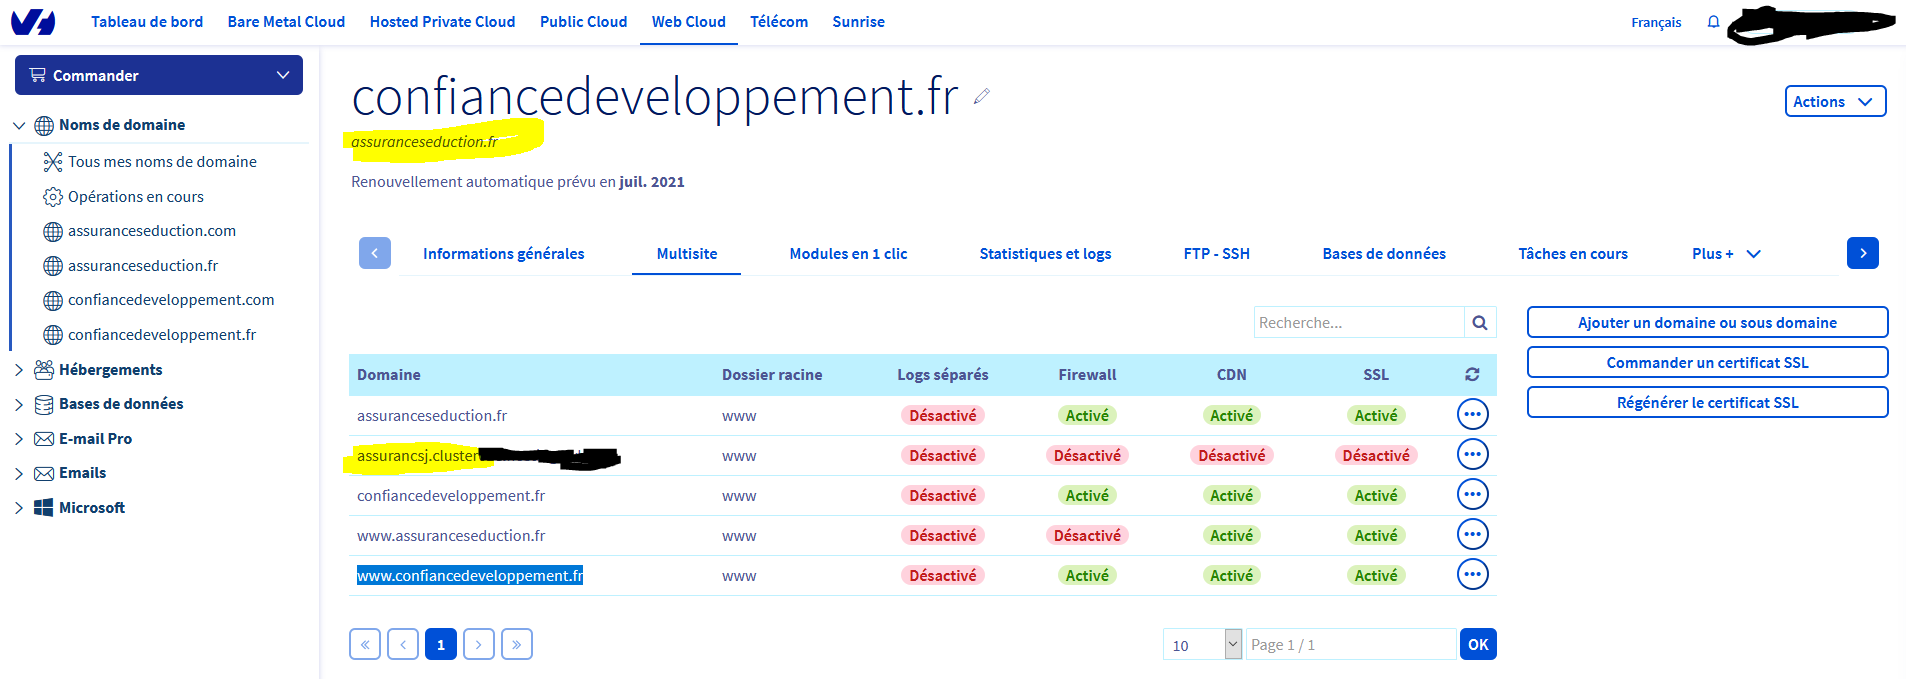Open the notifications bell
This screenshot has height=679, width=1906.
click(1713, 22)
